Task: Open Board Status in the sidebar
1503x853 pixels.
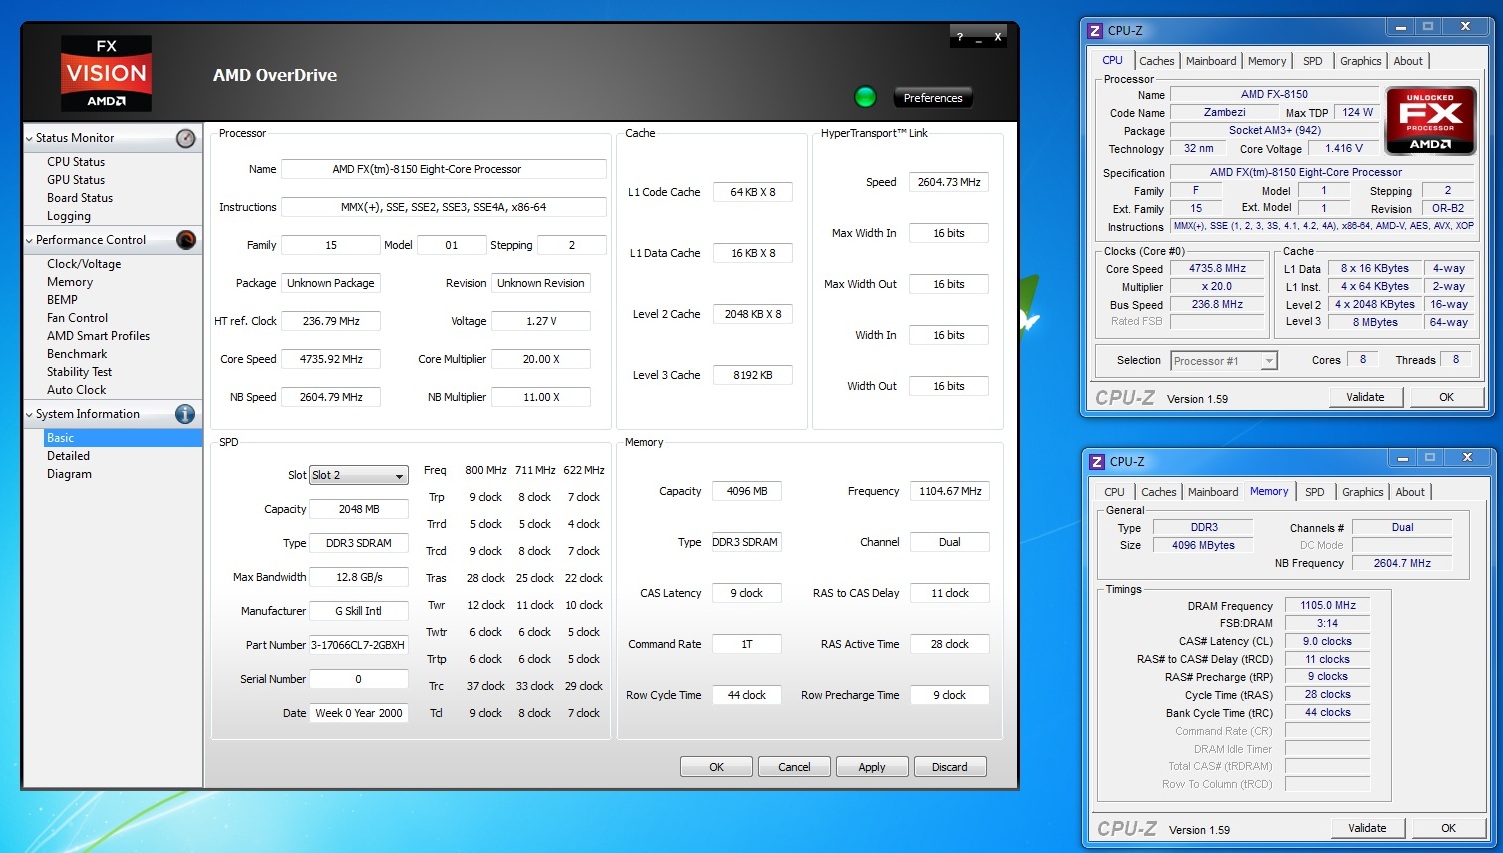Action: click(x=80, y=198)
